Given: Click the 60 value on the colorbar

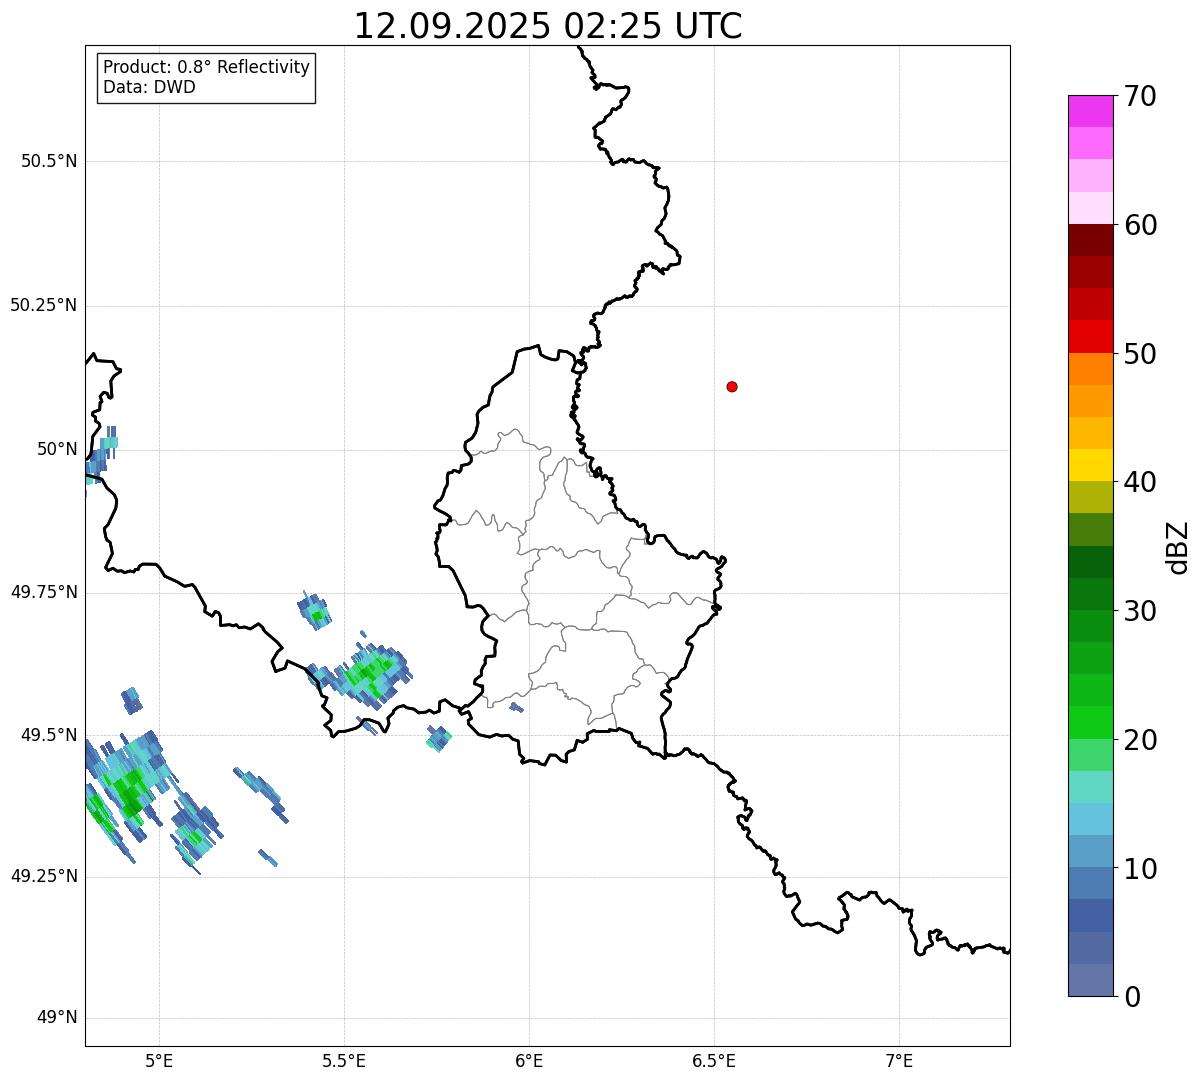Looking at the screenshot, I should coord(1140,225).
